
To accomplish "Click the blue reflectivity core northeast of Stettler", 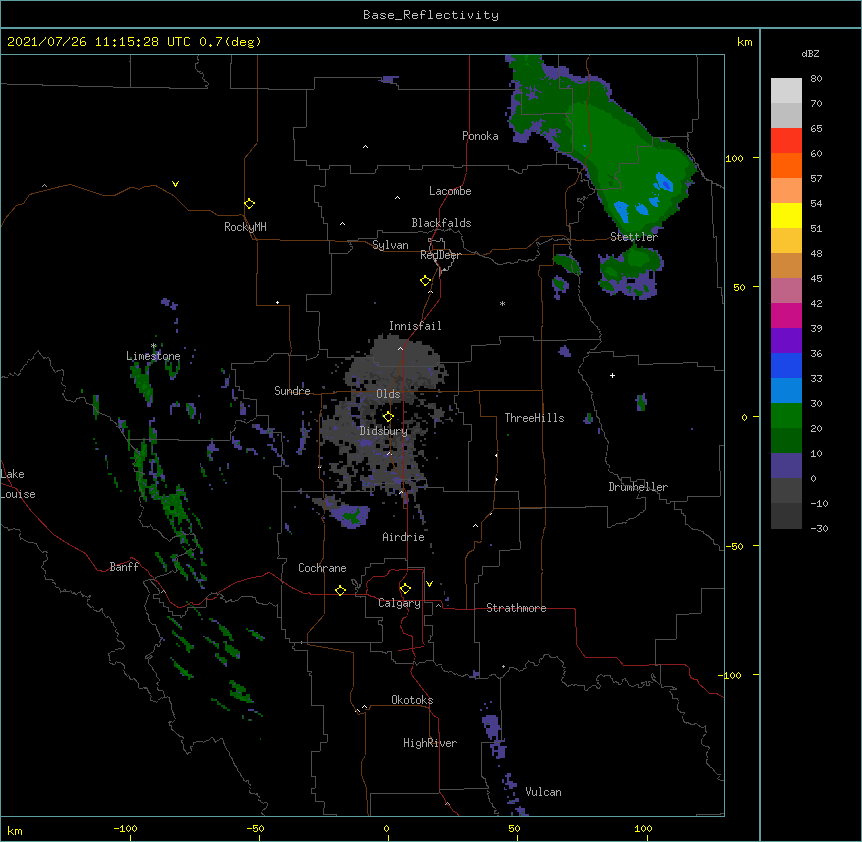I will pyautogui.click(x=664, y=182).
